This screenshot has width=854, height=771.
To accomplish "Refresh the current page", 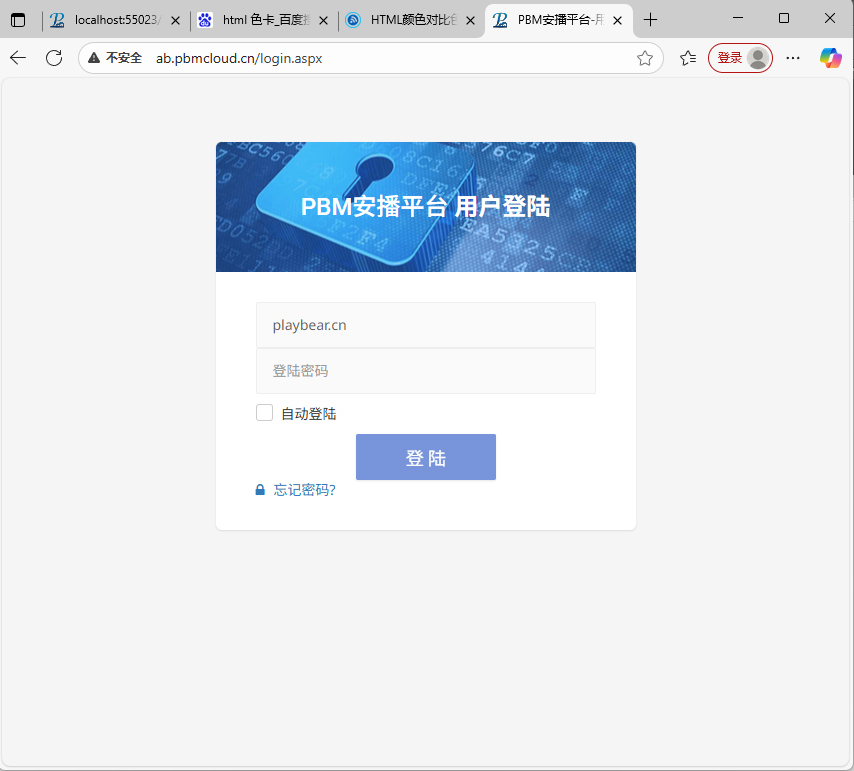I will coord(54,58).
